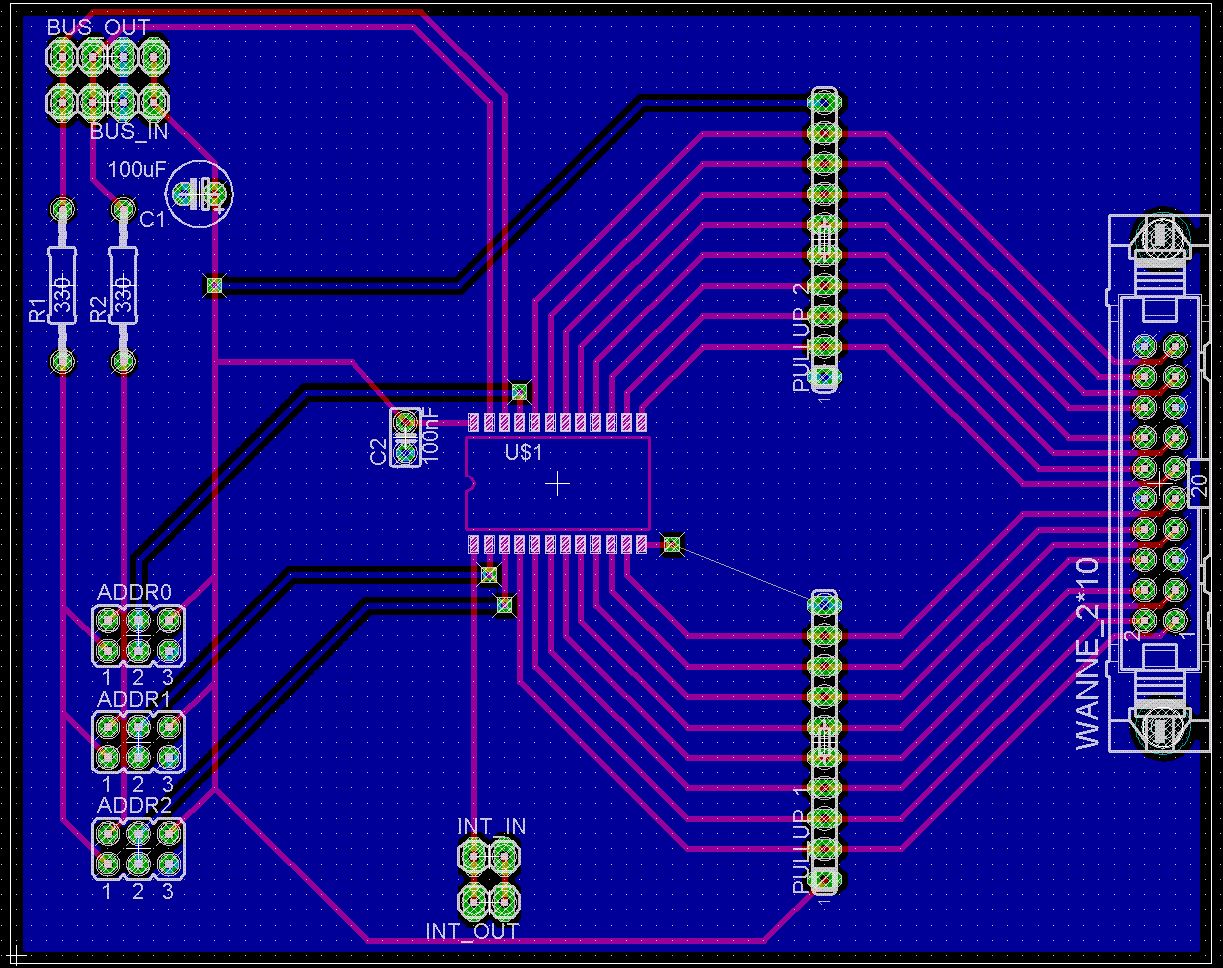Click the top pad of resistor R1
The height and width of the screenshot is (968, 1223).
[x=63, y=209]
